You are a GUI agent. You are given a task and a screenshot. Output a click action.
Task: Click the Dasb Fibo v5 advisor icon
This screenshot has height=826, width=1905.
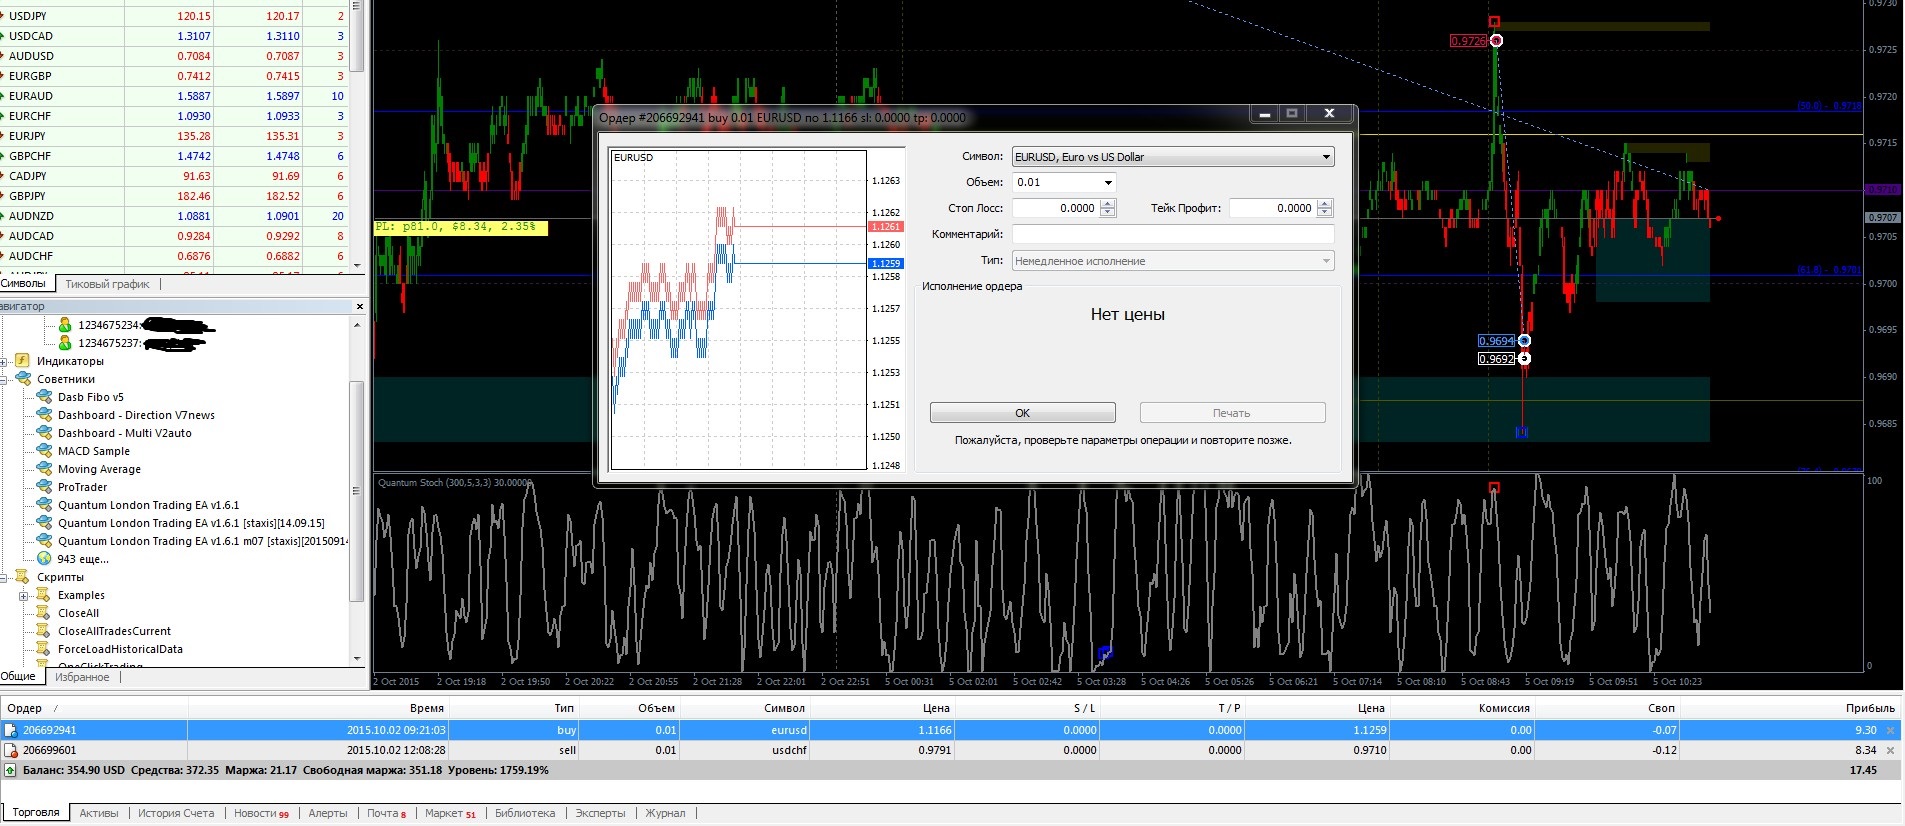pos(44,396)
